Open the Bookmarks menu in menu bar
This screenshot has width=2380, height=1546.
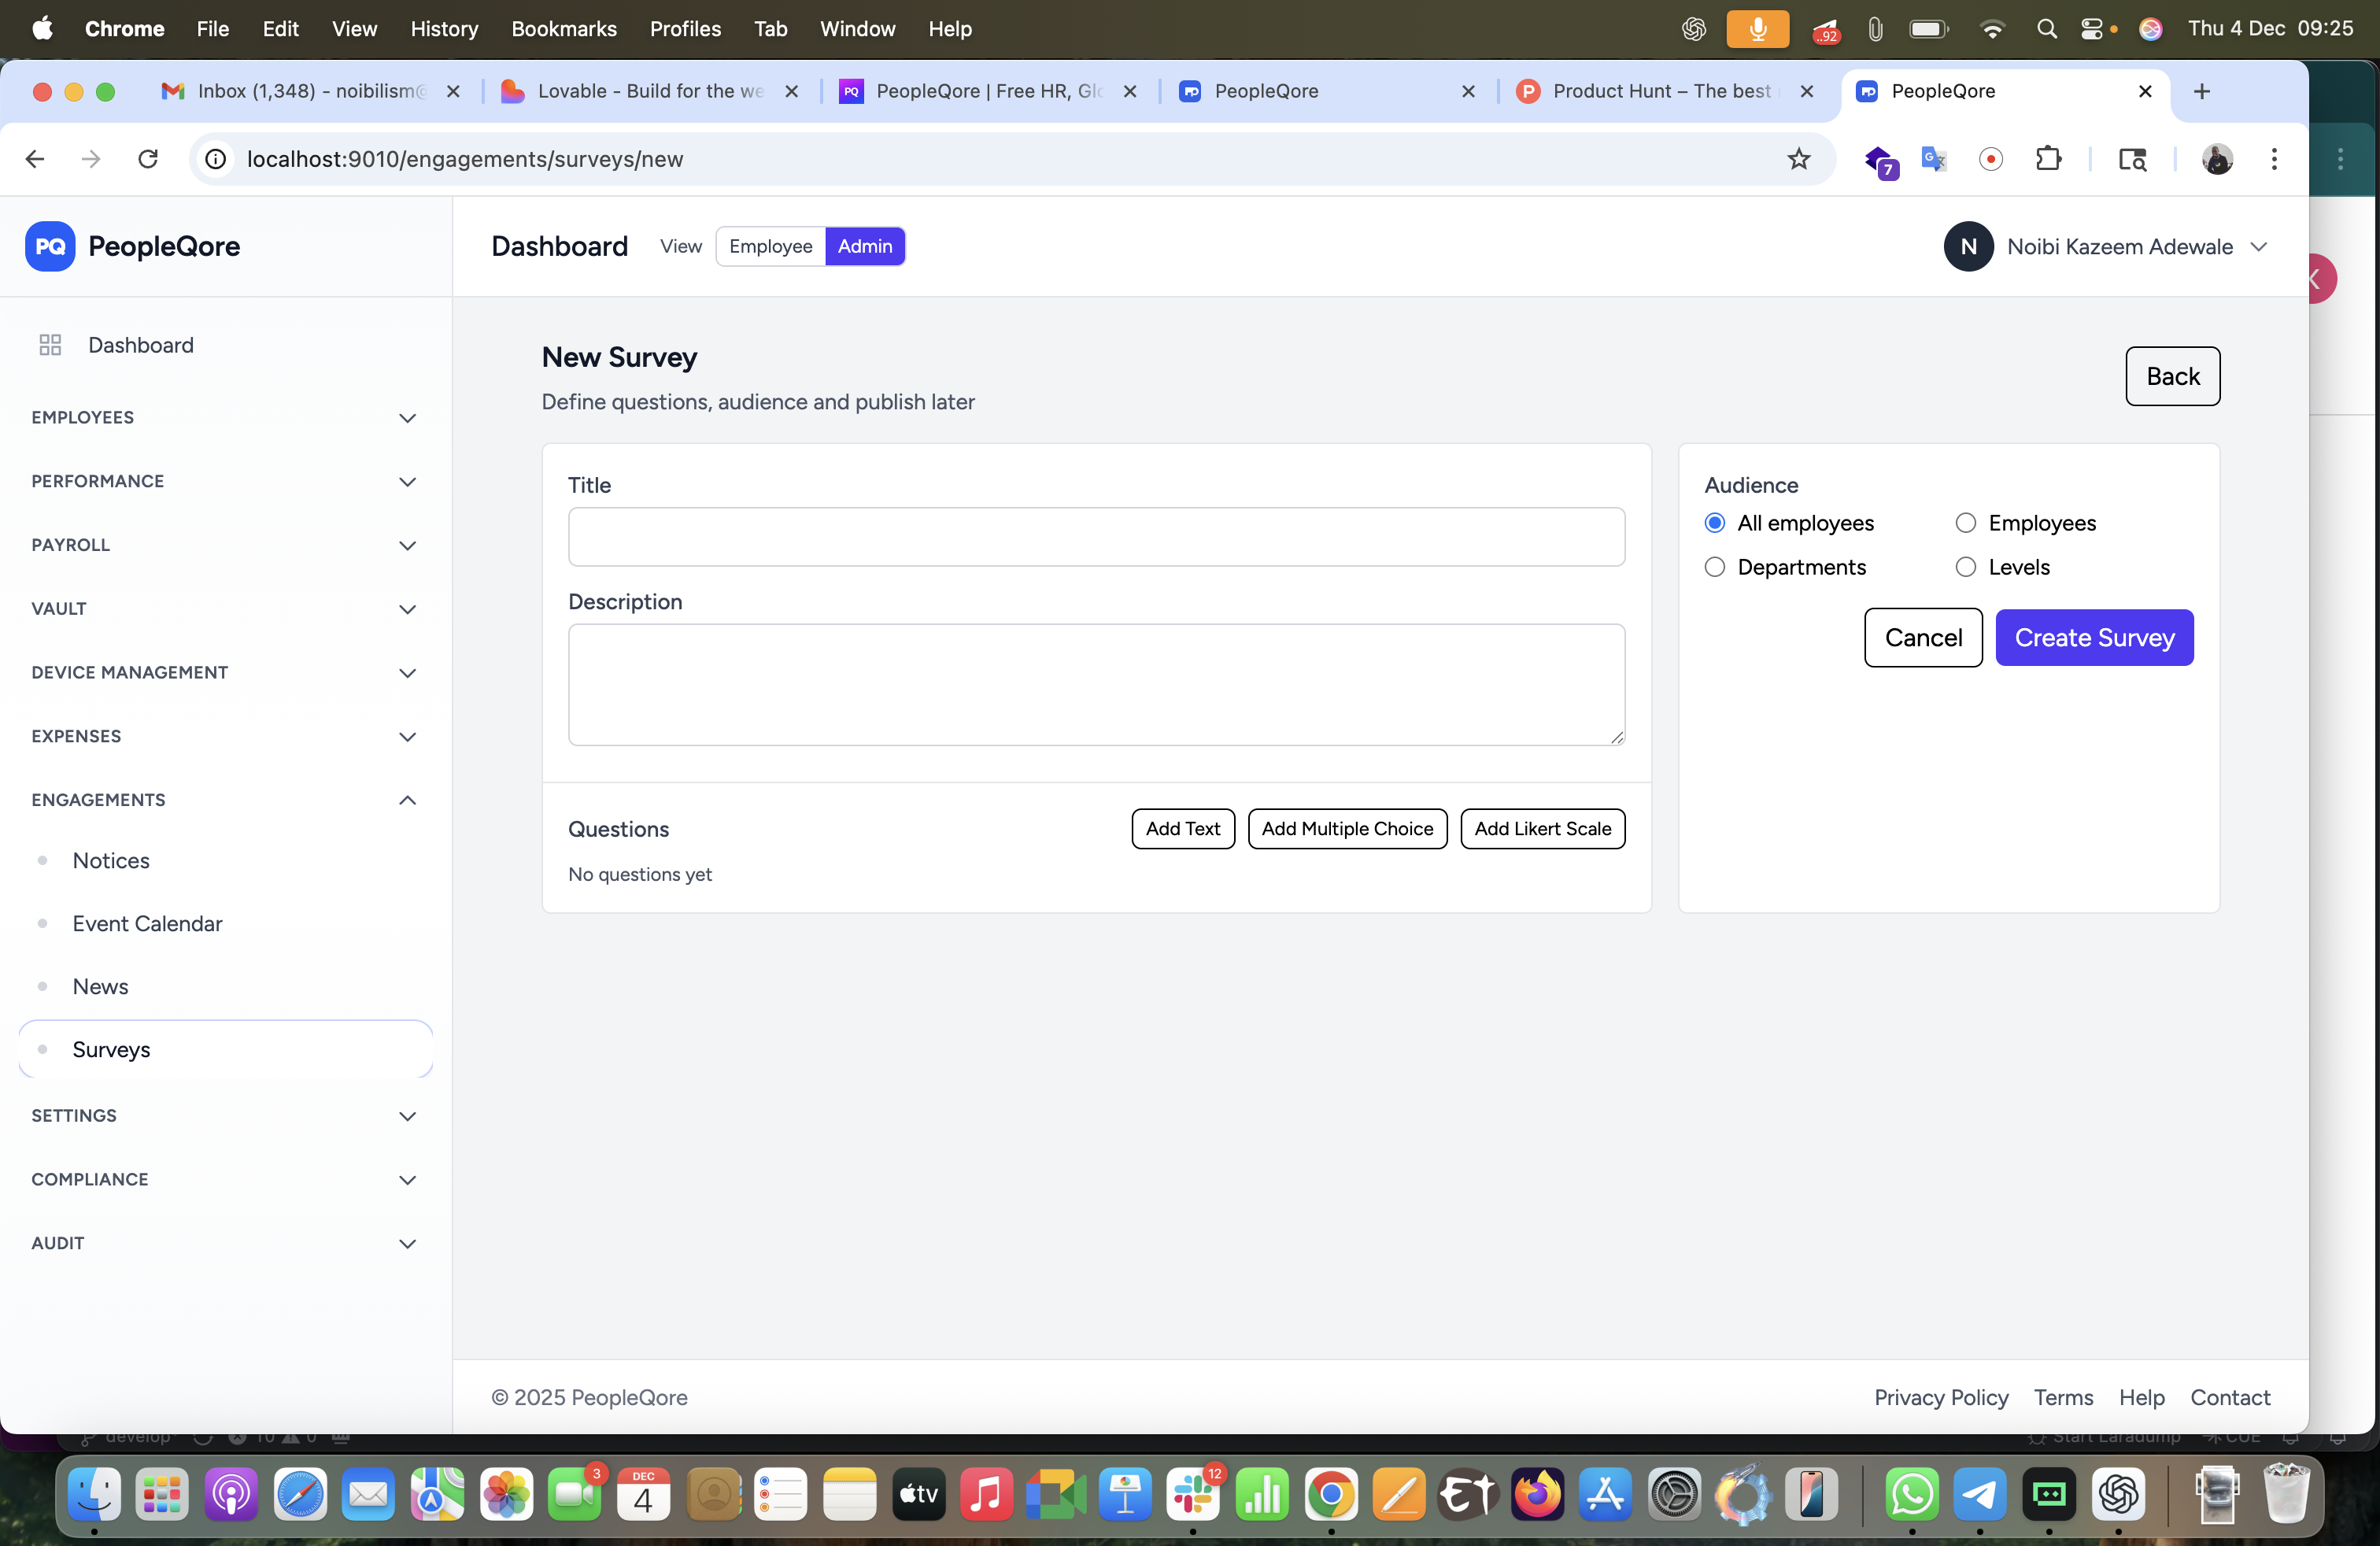click(563, 28)
